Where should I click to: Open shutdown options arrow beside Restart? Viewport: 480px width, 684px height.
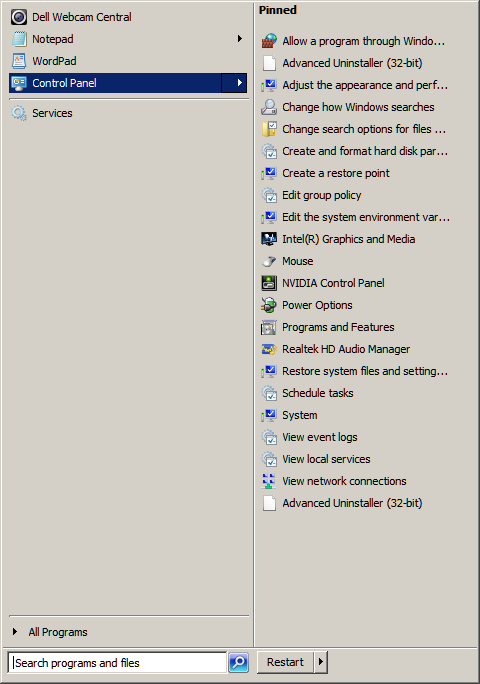321,662
